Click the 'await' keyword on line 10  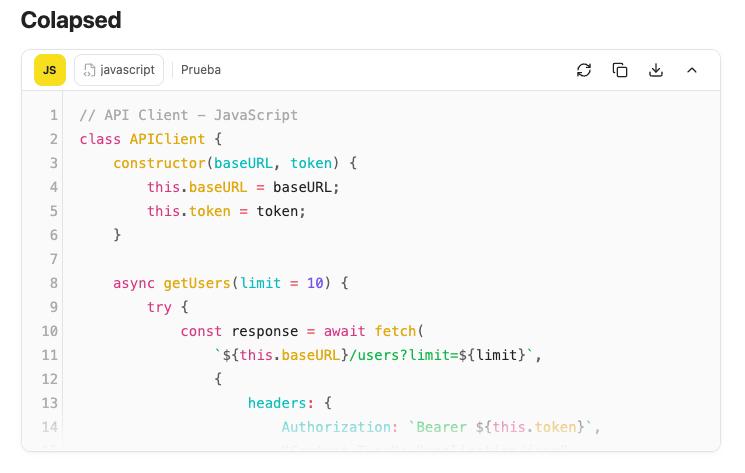[x=344, y=331]
